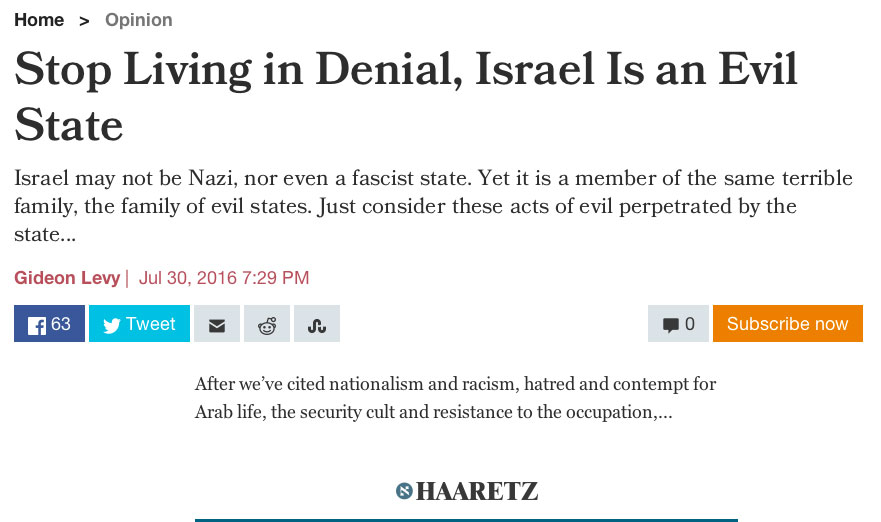Open the comments speech bubble button
The width and height of the screenshot is (881, 522).
pyautogui.click(x=678, y=324)
